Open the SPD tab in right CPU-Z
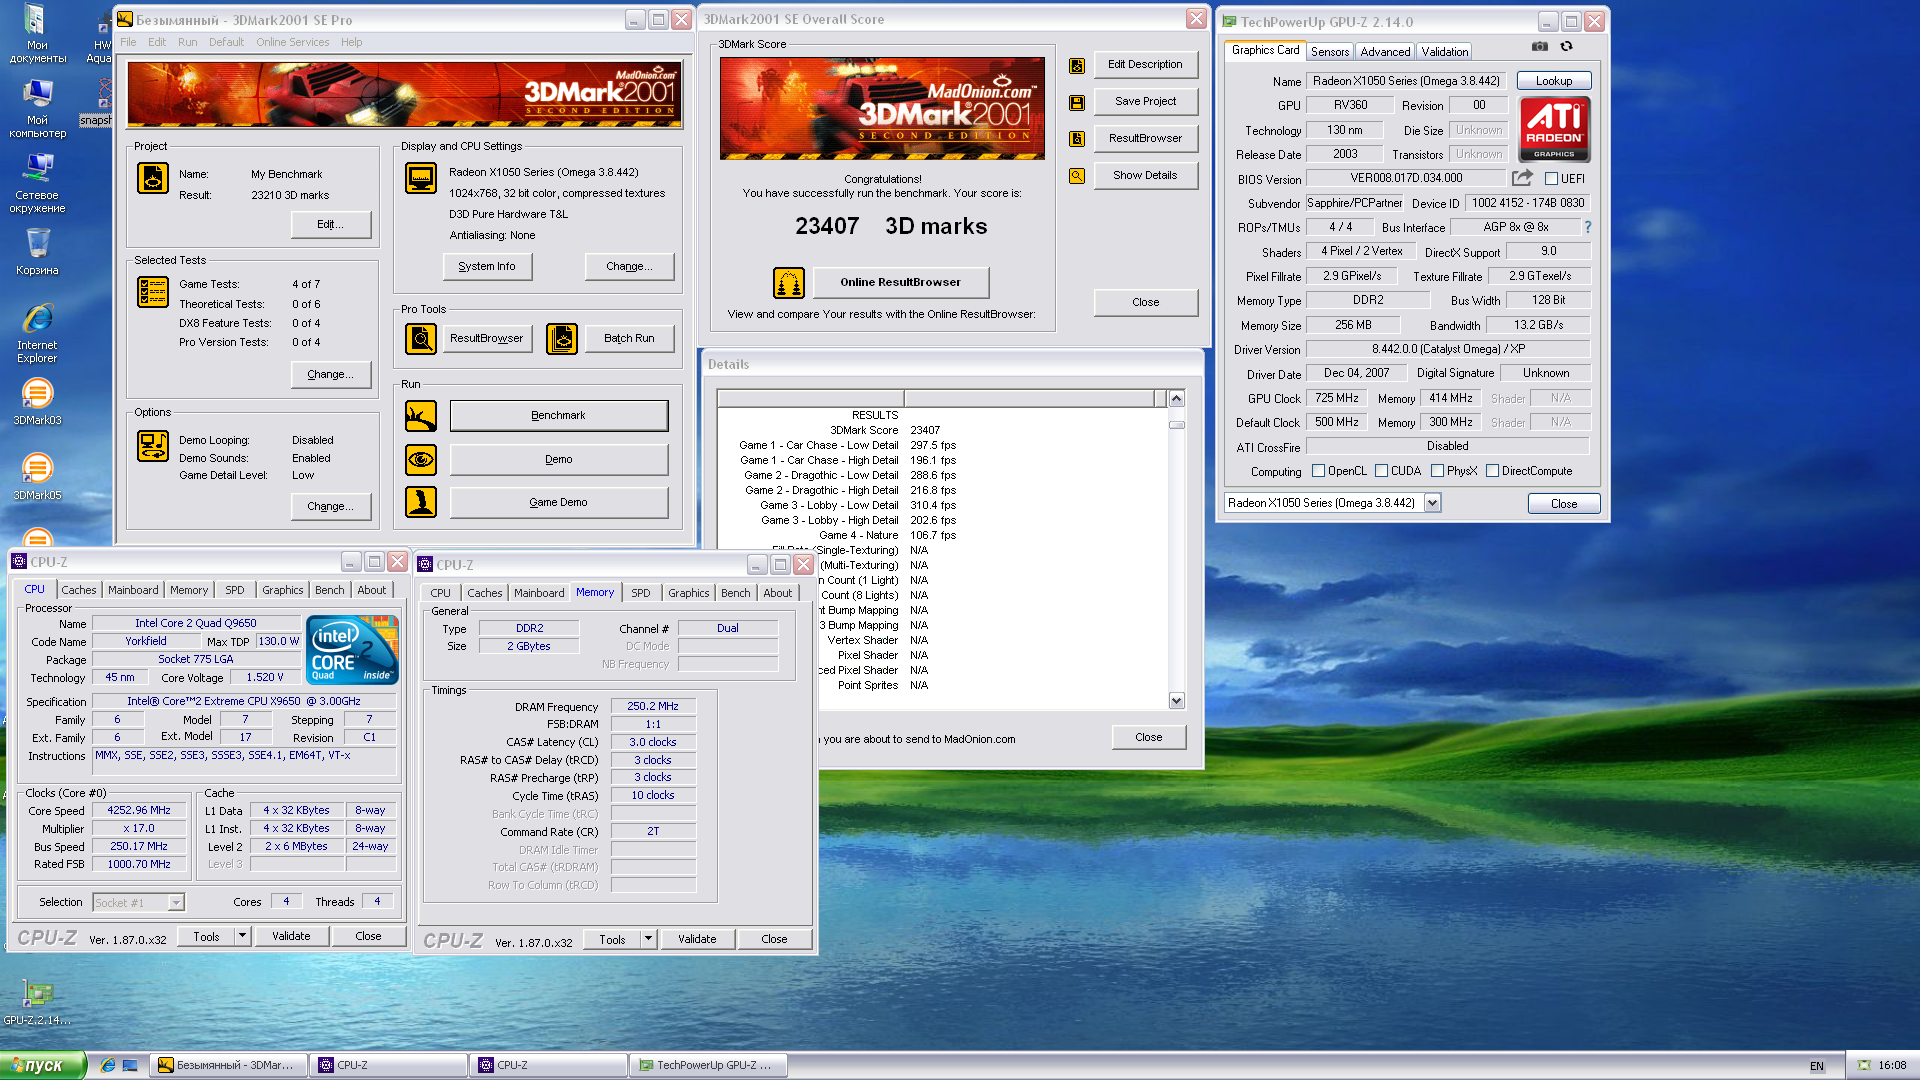This screenshot has width=1920, height=1080. (x=641, y=593)
